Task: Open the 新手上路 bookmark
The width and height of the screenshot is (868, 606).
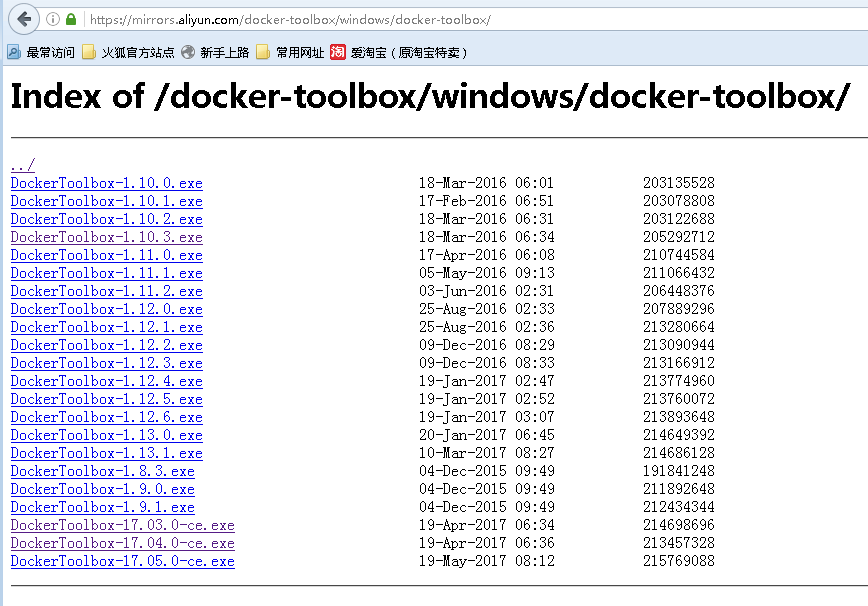Action: click(215, 53)
